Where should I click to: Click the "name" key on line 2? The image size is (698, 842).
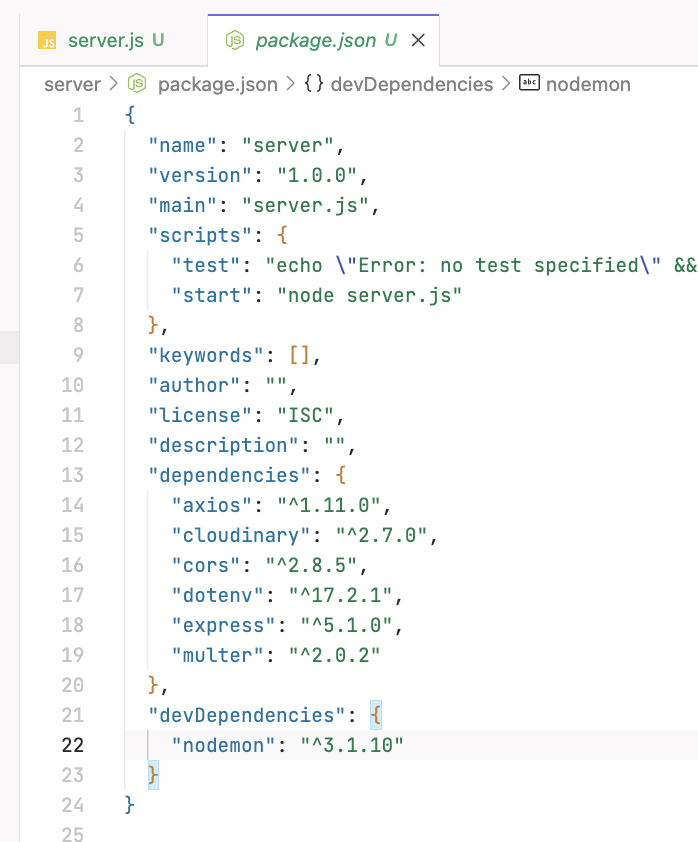coord(183,146)
